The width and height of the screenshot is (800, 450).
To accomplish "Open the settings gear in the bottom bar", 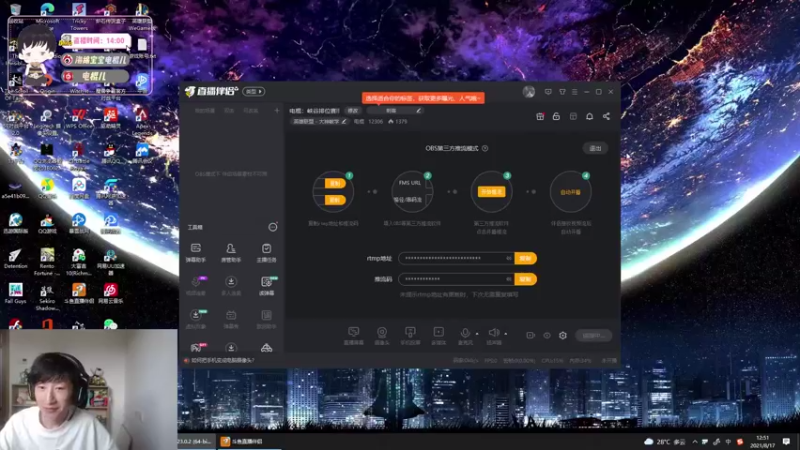I will tap(563, 335).
